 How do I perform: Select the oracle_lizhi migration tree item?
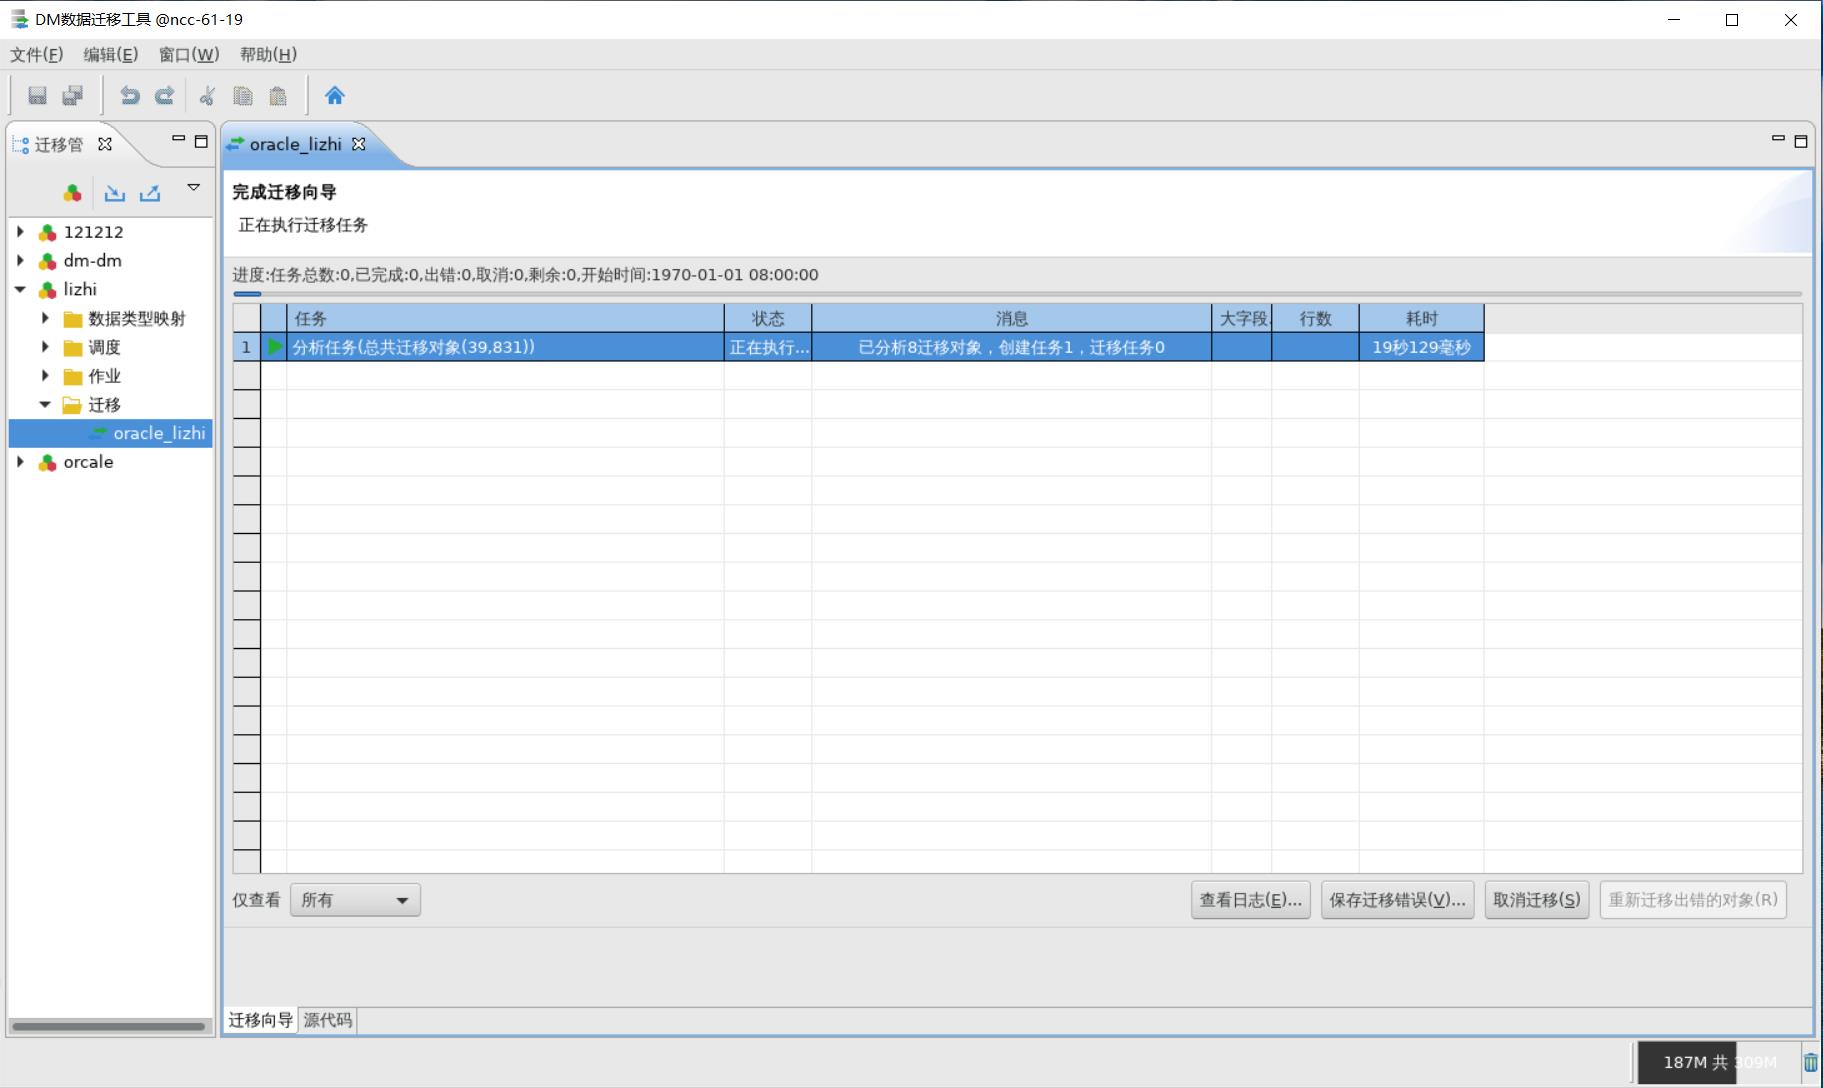pyautogui.click(x=159, y=433)
